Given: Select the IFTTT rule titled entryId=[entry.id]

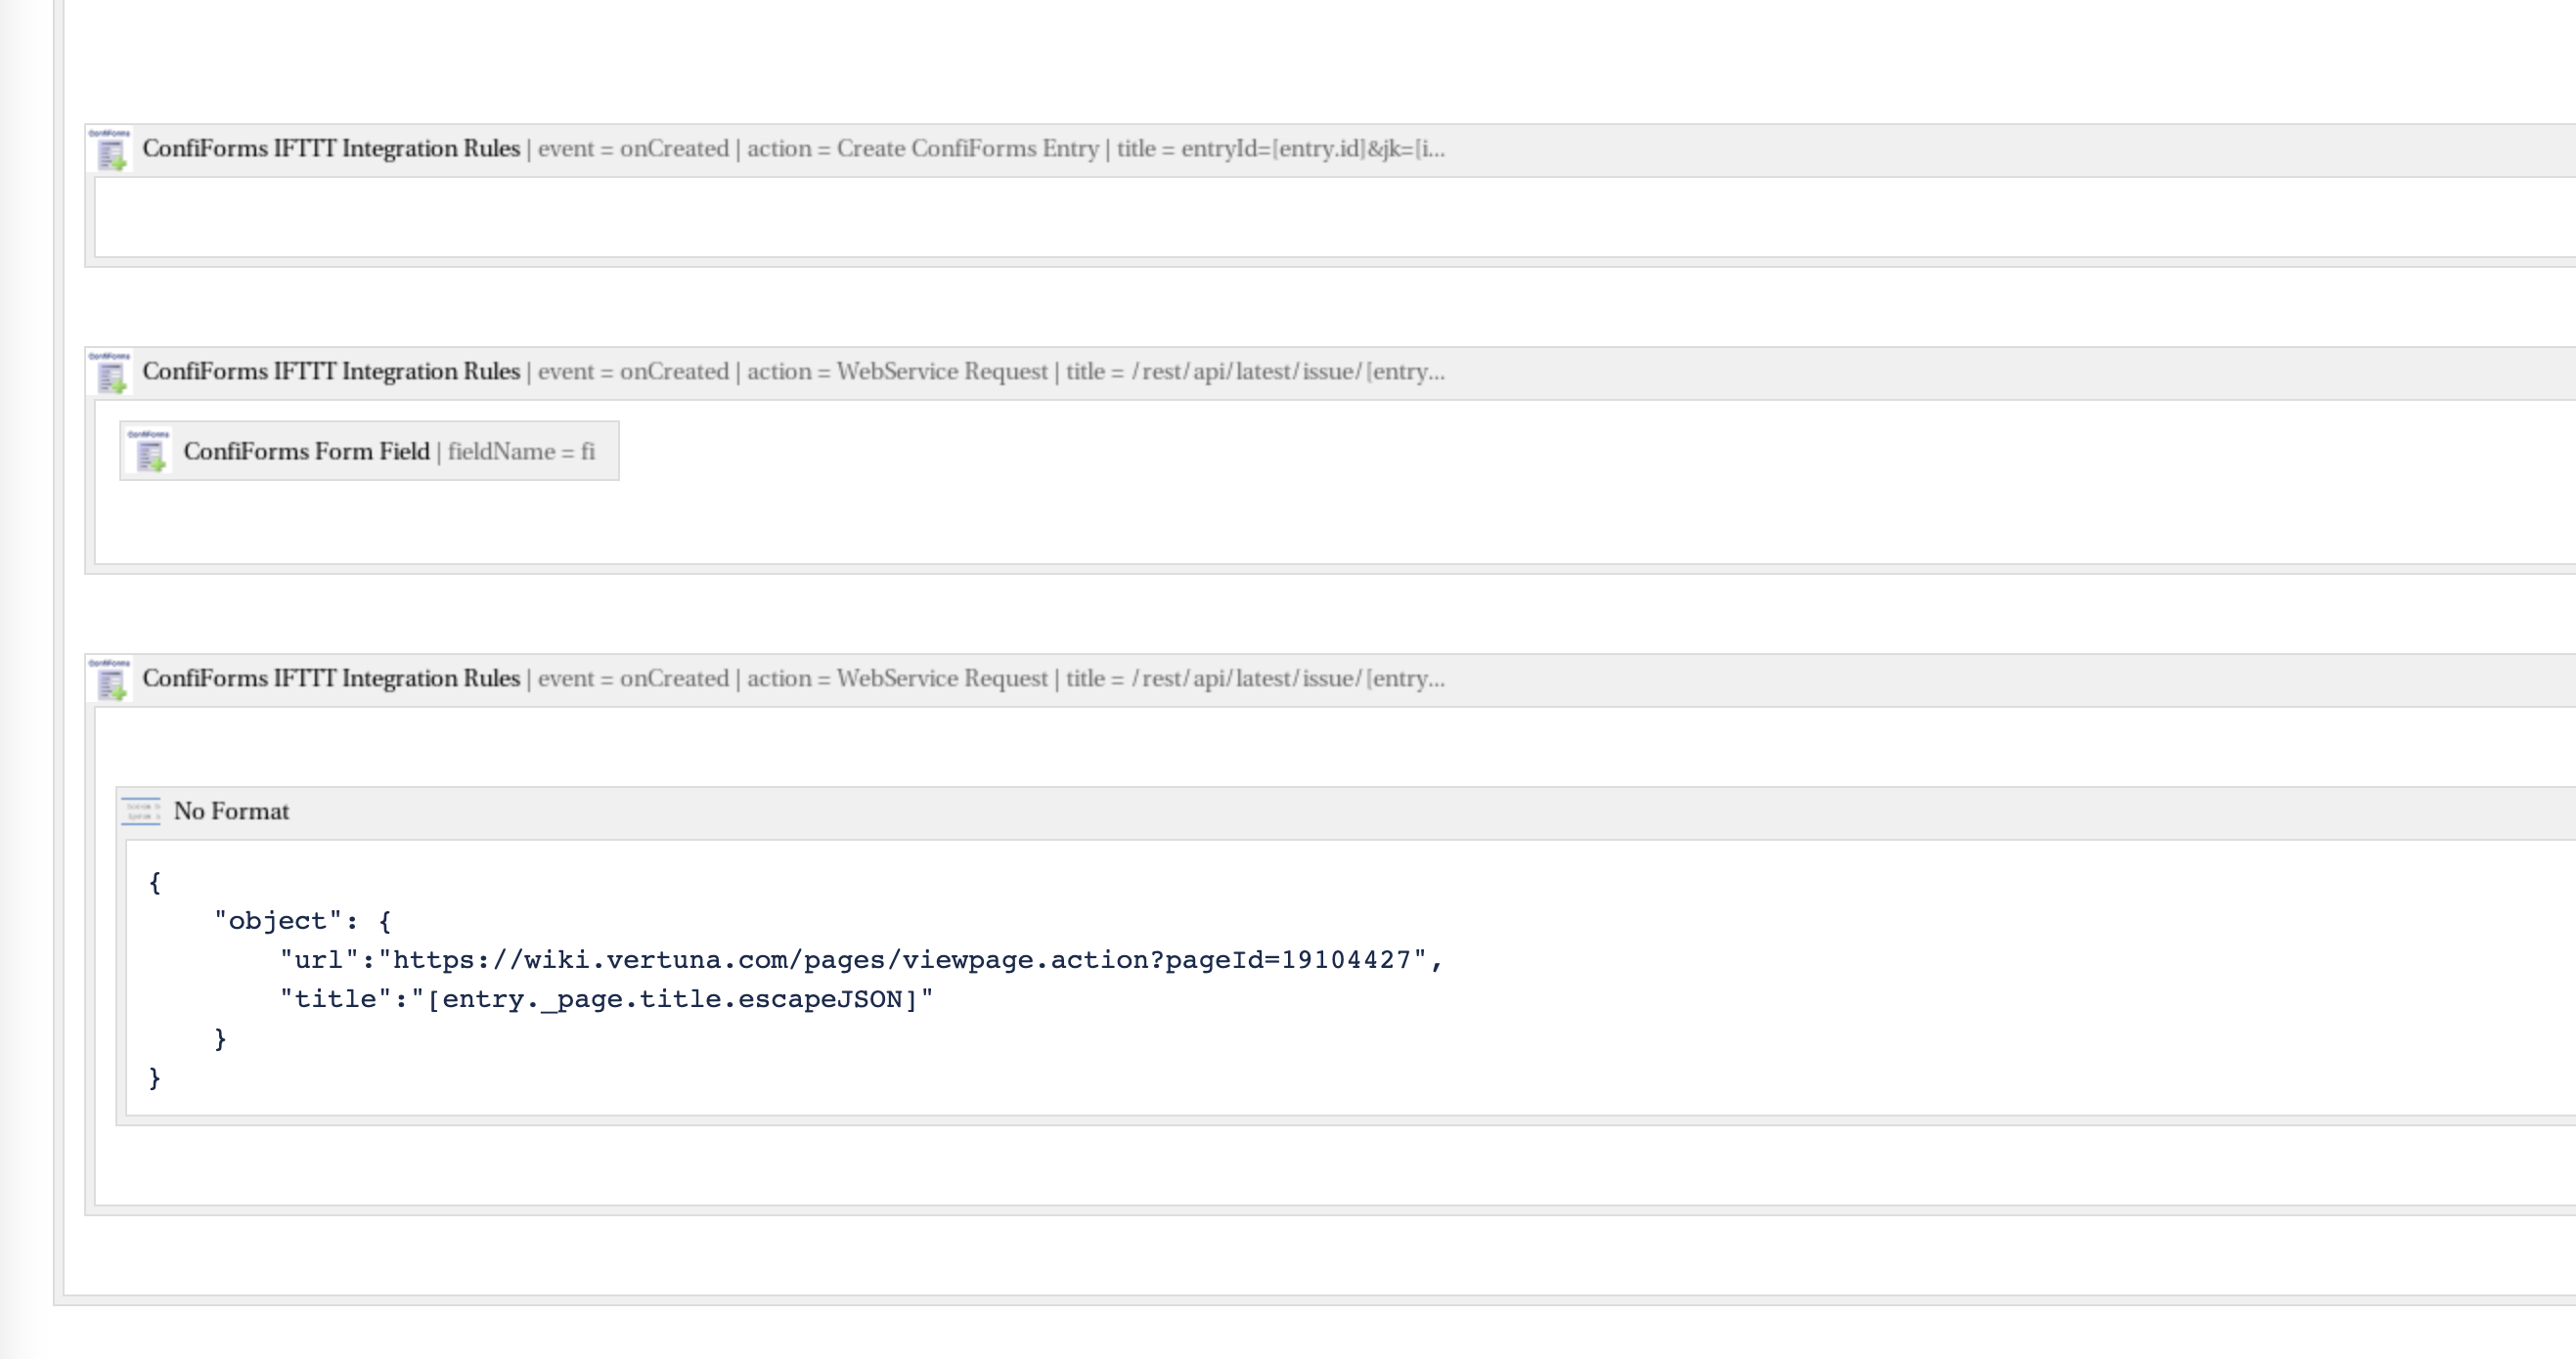Looking at the screenshot, I should coord(1331,151).
